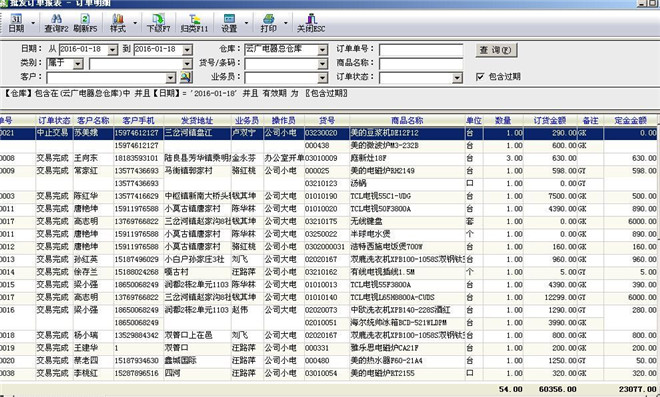Select product cell 美的热水器F60-21A4
This screenshot has height=397, width=660.
[x=407, y=360]
